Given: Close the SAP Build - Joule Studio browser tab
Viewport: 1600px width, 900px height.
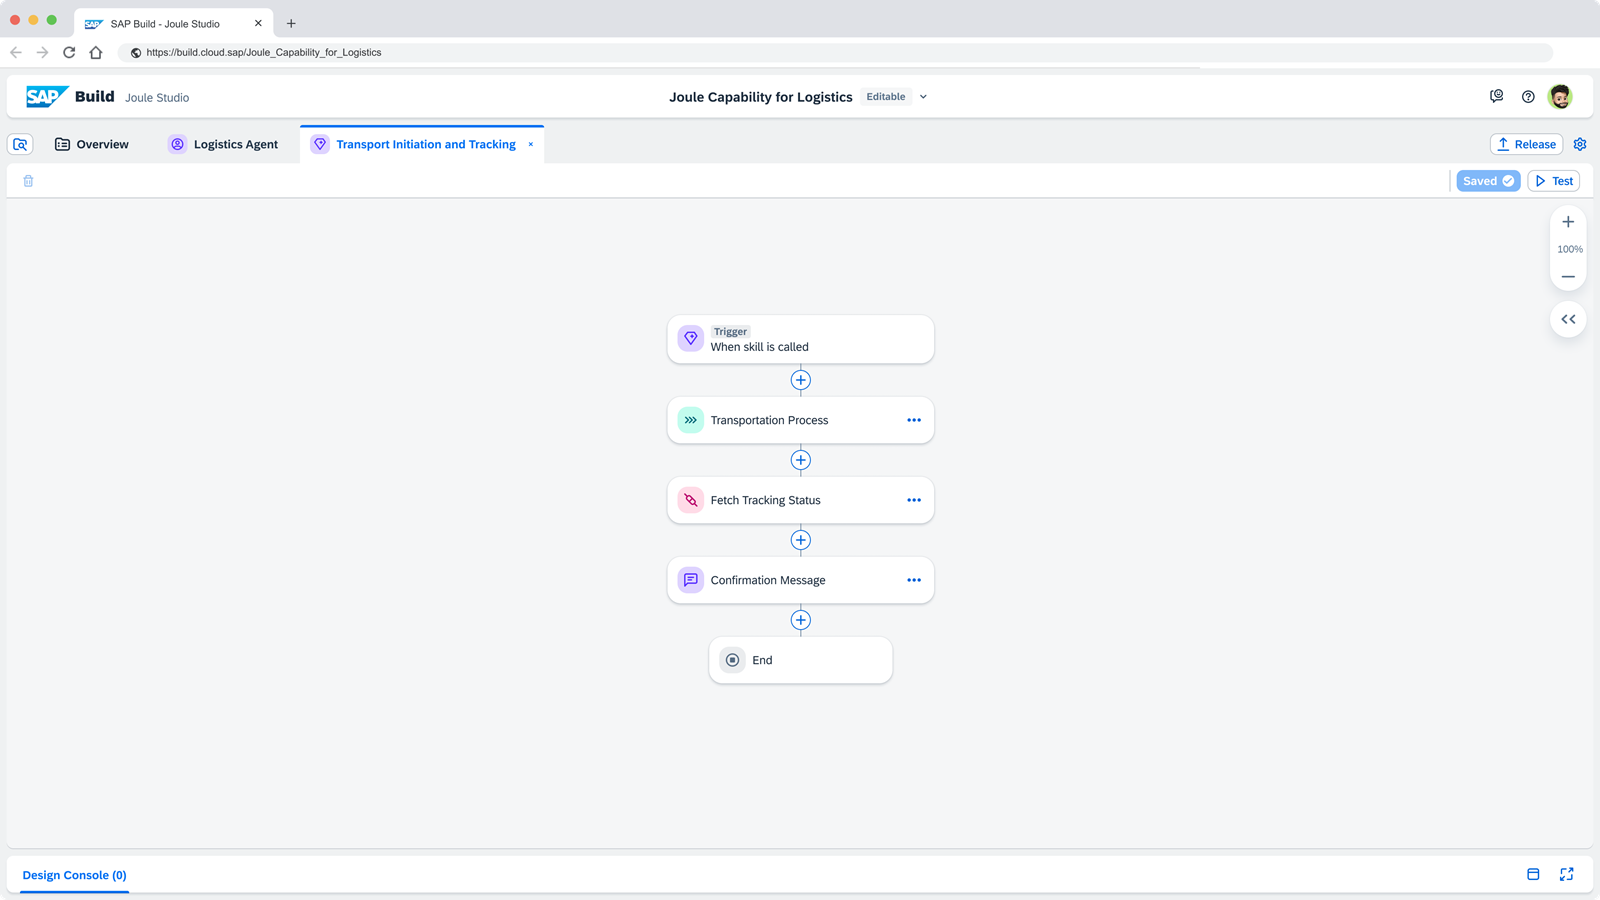Looking at the screenshot, I should [258, 23].
